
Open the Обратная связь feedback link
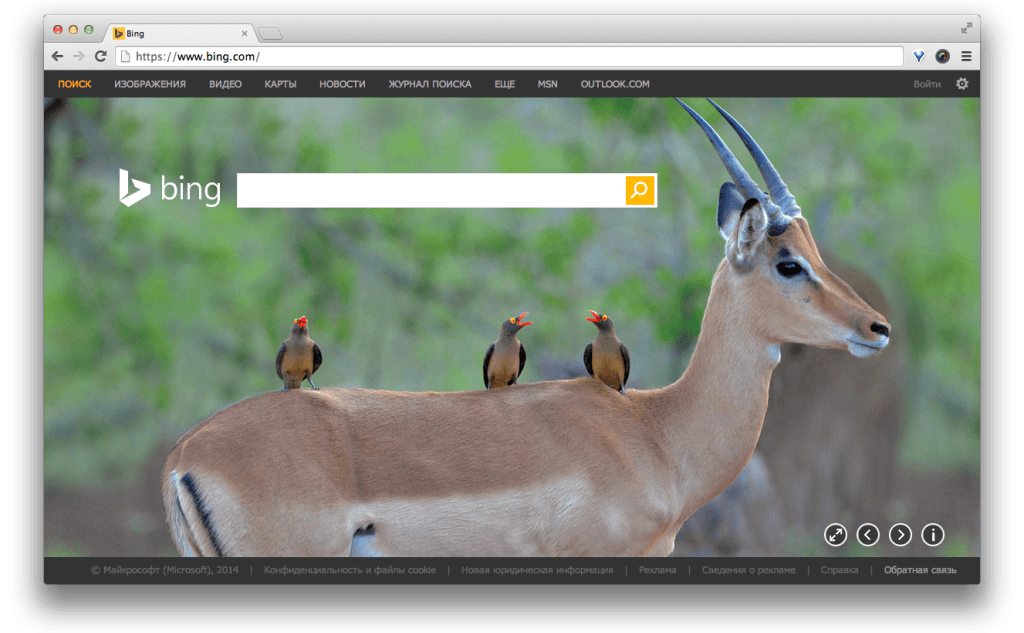(919, 570)
